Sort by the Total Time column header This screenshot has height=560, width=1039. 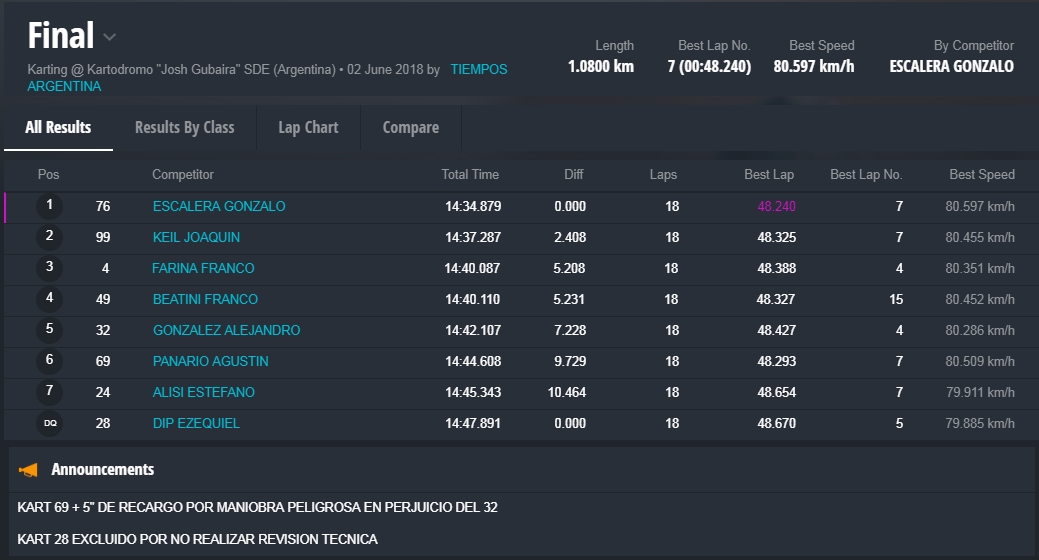pyautogui.click(x=469, y=174)
